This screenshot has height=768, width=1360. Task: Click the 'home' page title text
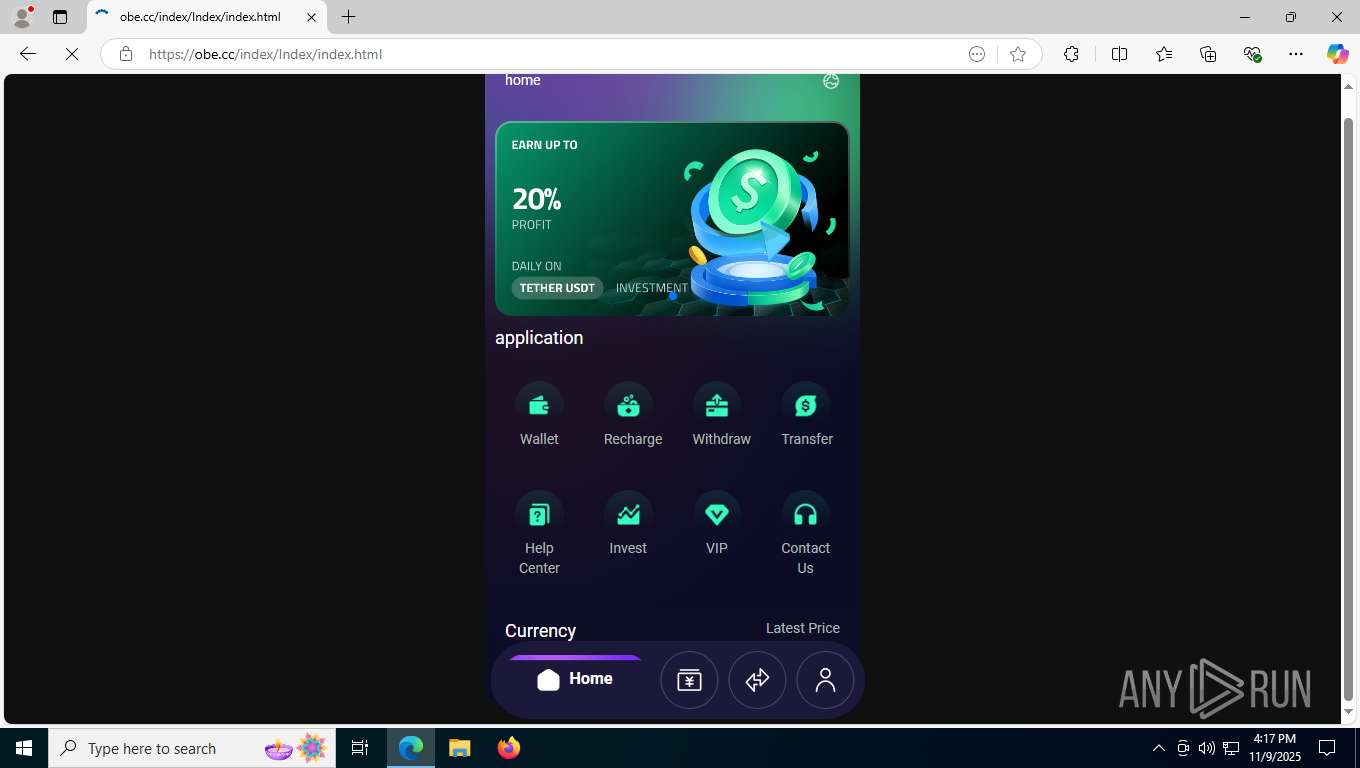coord(522,80)
